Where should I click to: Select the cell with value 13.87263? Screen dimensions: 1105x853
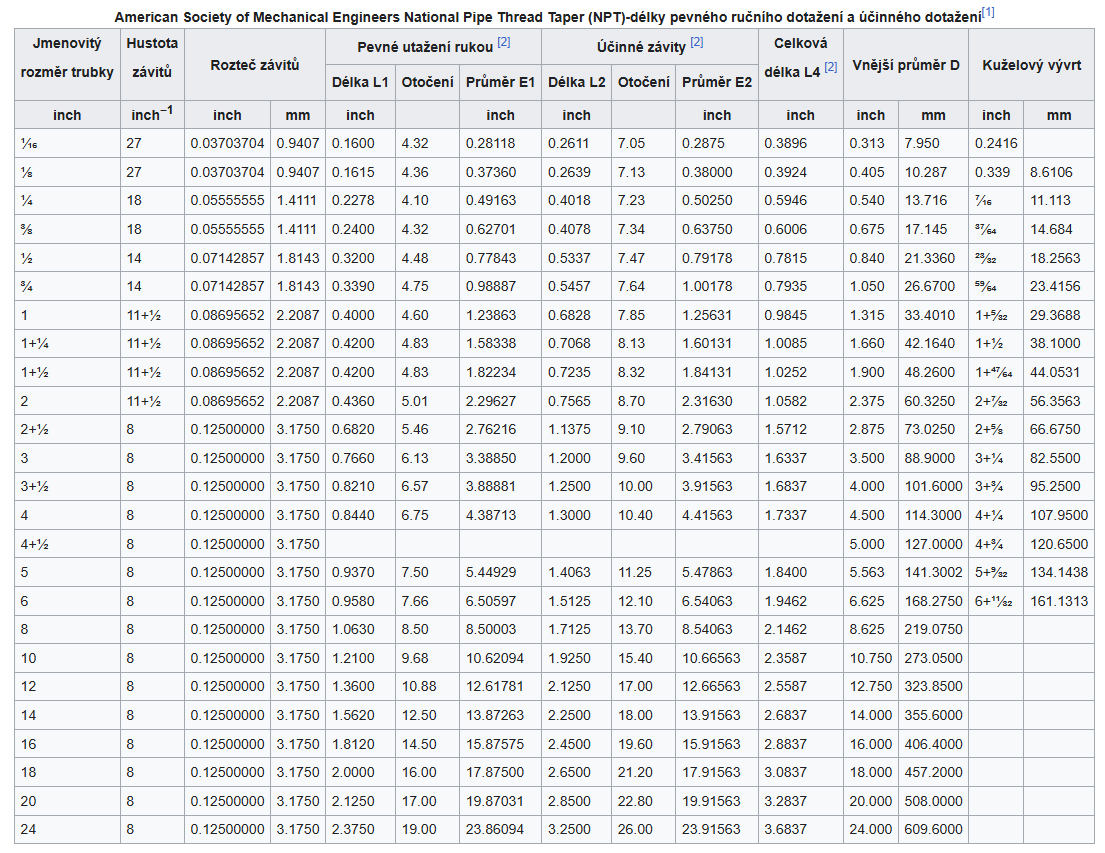[500, 716]
